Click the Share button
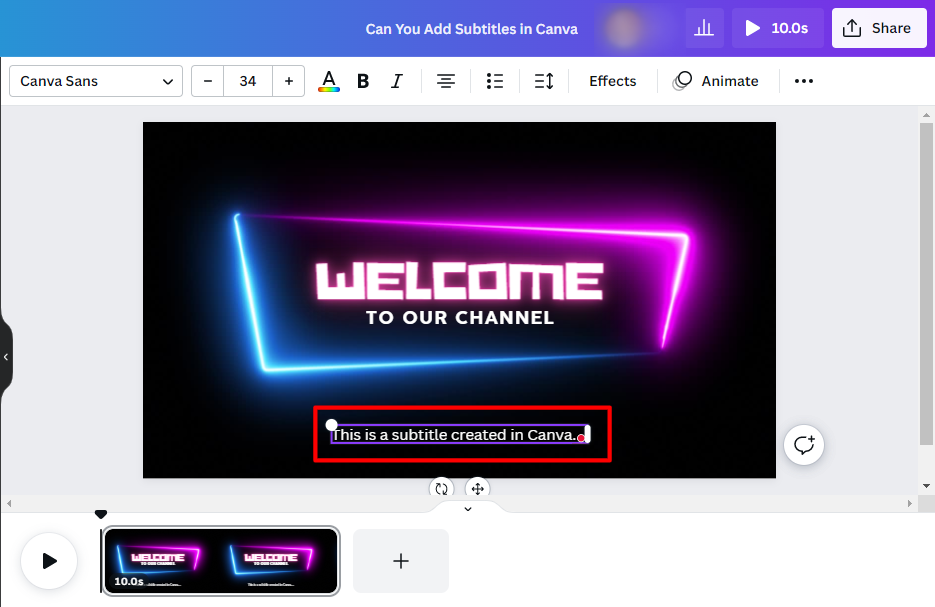The width and height of the screenshot is (935, 607). click(x=879, y=28)
